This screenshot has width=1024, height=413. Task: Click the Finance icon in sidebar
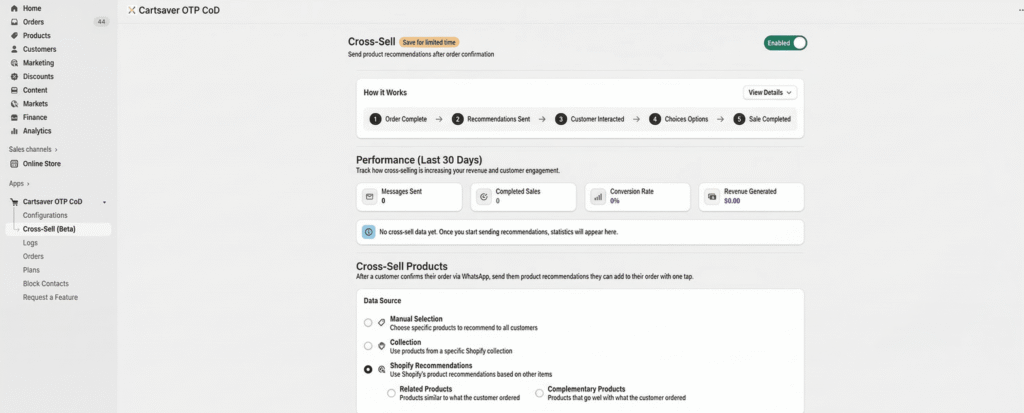pyautogui.click(x=14, y=117)
